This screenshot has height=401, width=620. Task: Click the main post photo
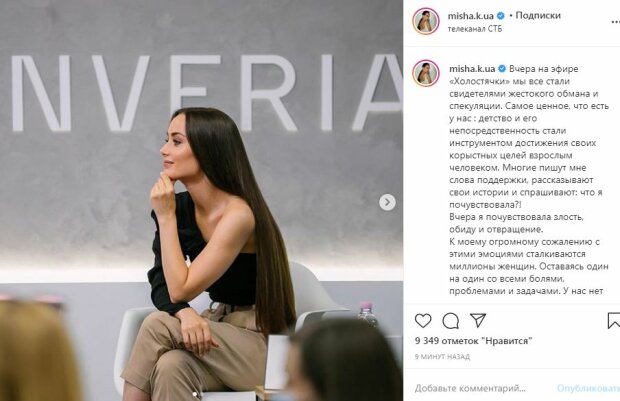click(x=201, y=200)
